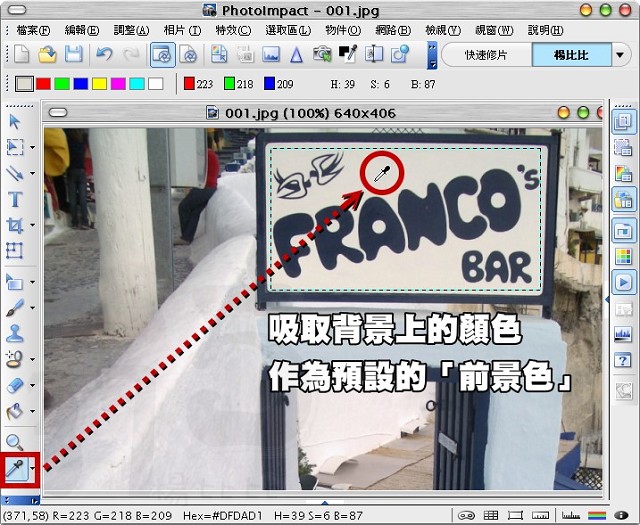Undo the last action

point(104,54)
